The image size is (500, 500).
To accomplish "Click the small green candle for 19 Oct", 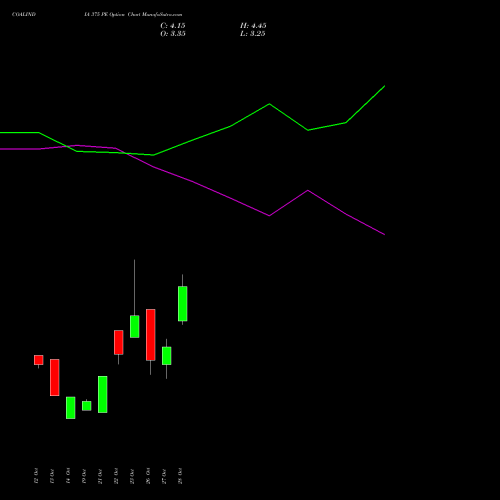I will click(x=87, y=406).
